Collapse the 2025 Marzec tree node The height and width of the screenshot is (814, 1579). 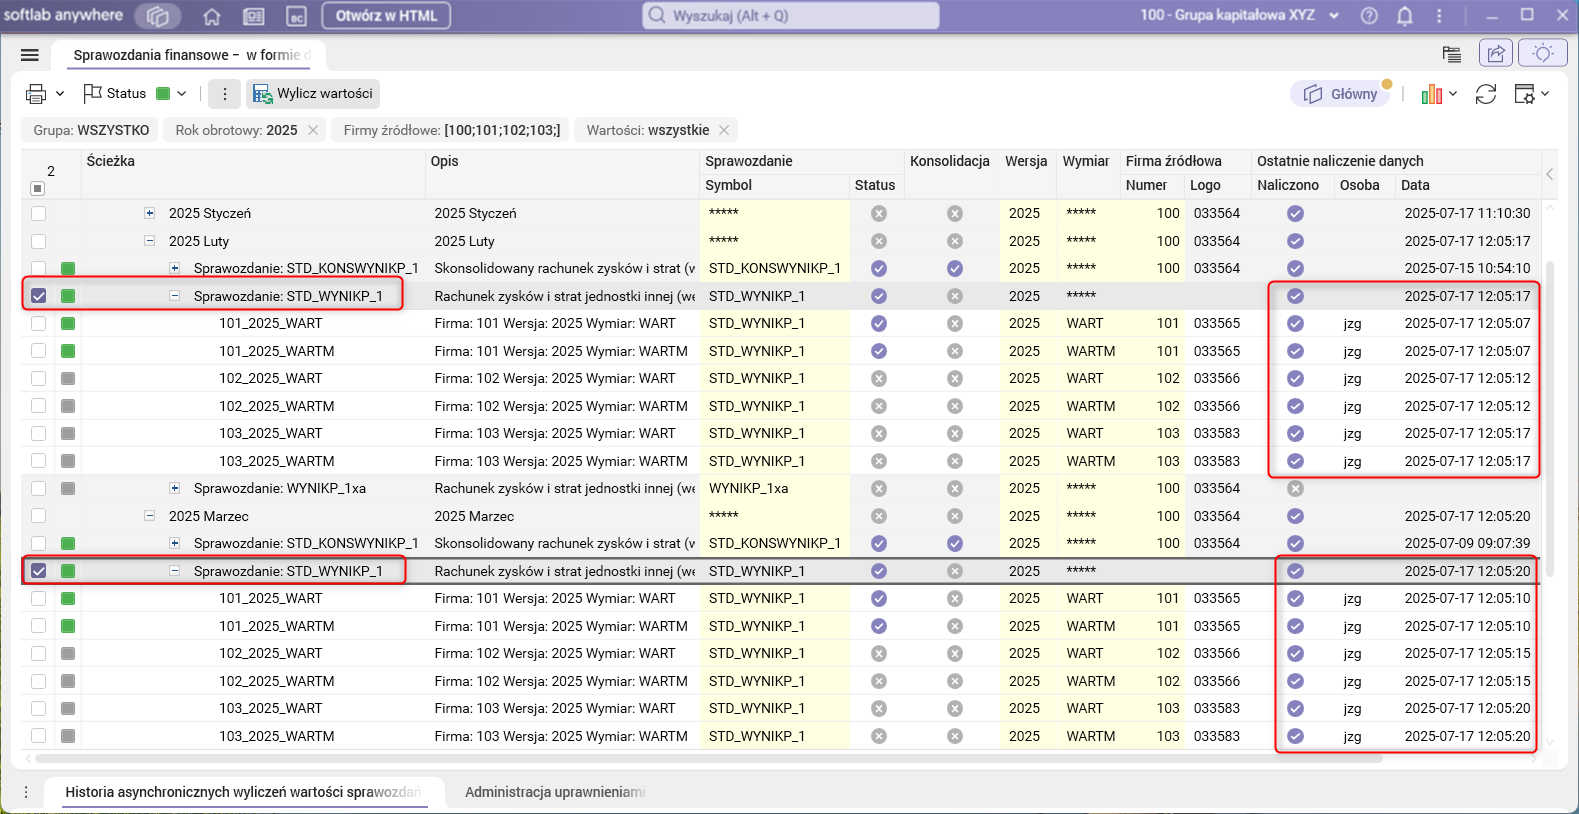(150, 516)
